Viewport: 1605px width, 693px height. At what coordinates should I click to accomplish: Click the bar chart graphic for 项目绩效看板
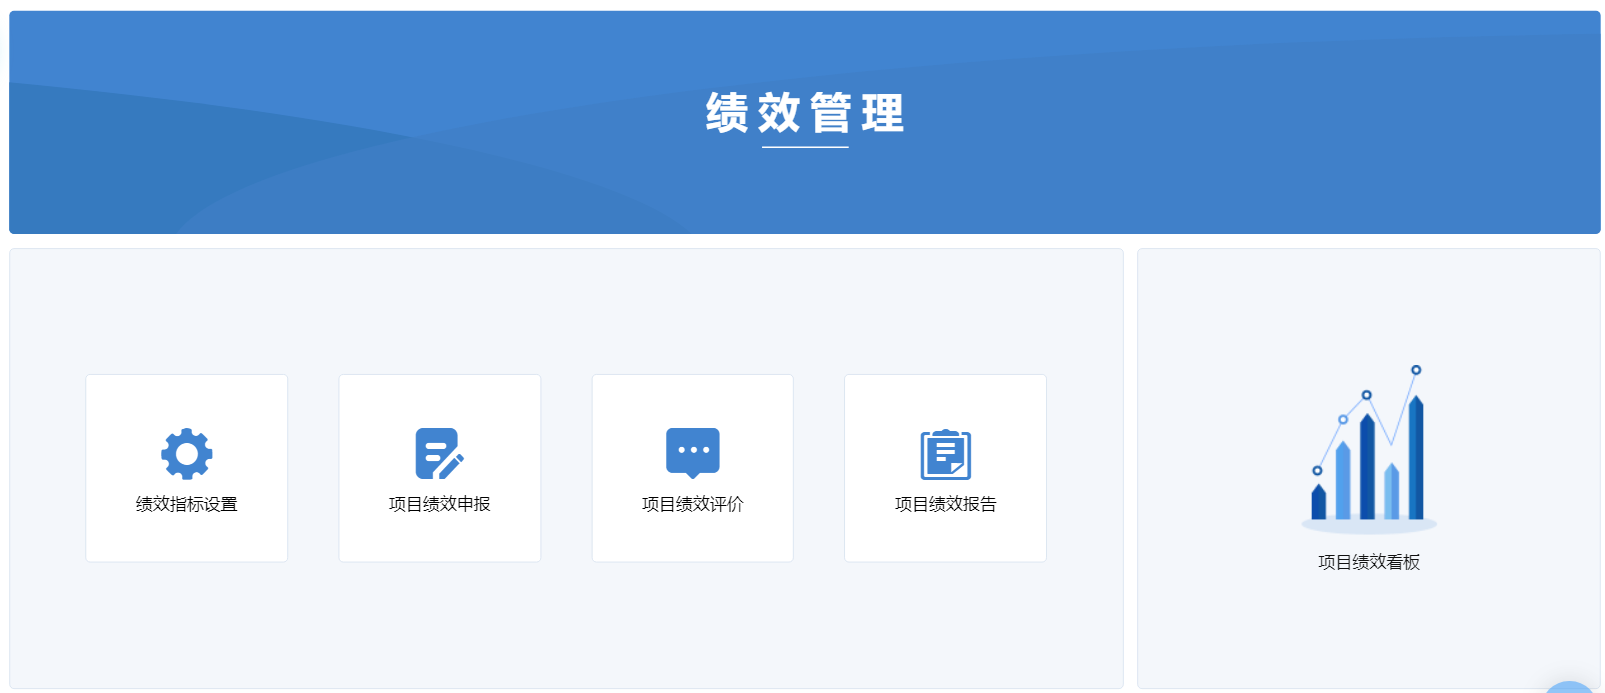[x=1369, y=448]
